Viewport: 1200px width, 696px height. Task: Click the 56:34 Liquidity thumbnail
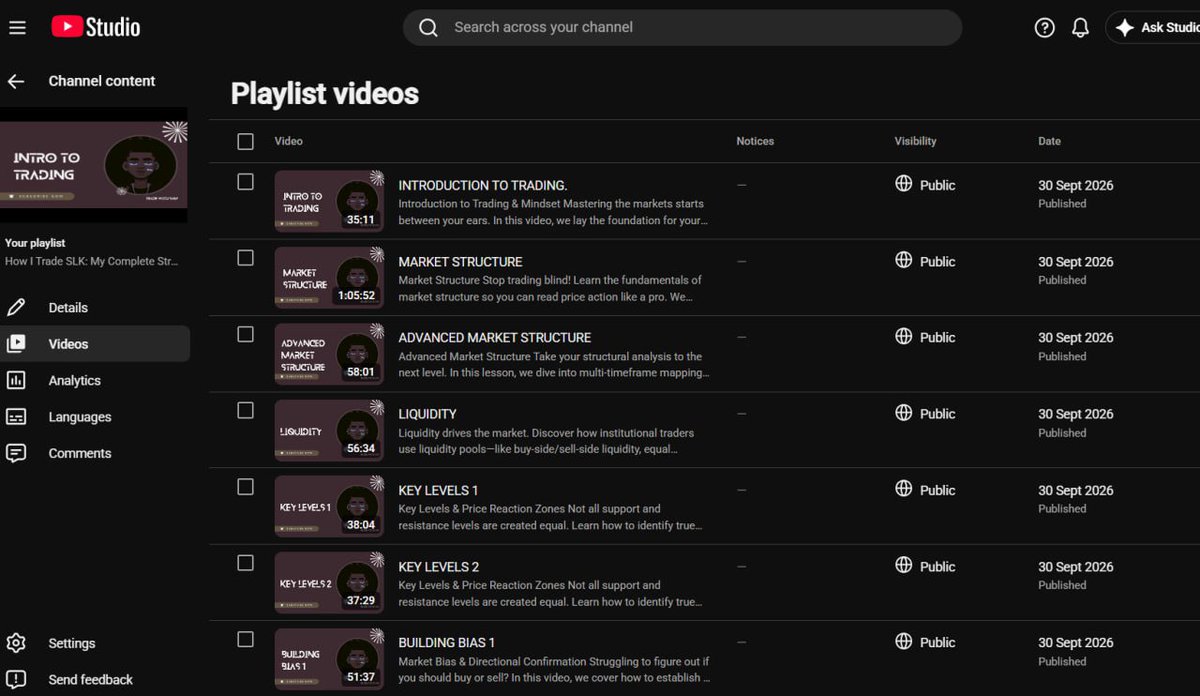click(329, 430)
